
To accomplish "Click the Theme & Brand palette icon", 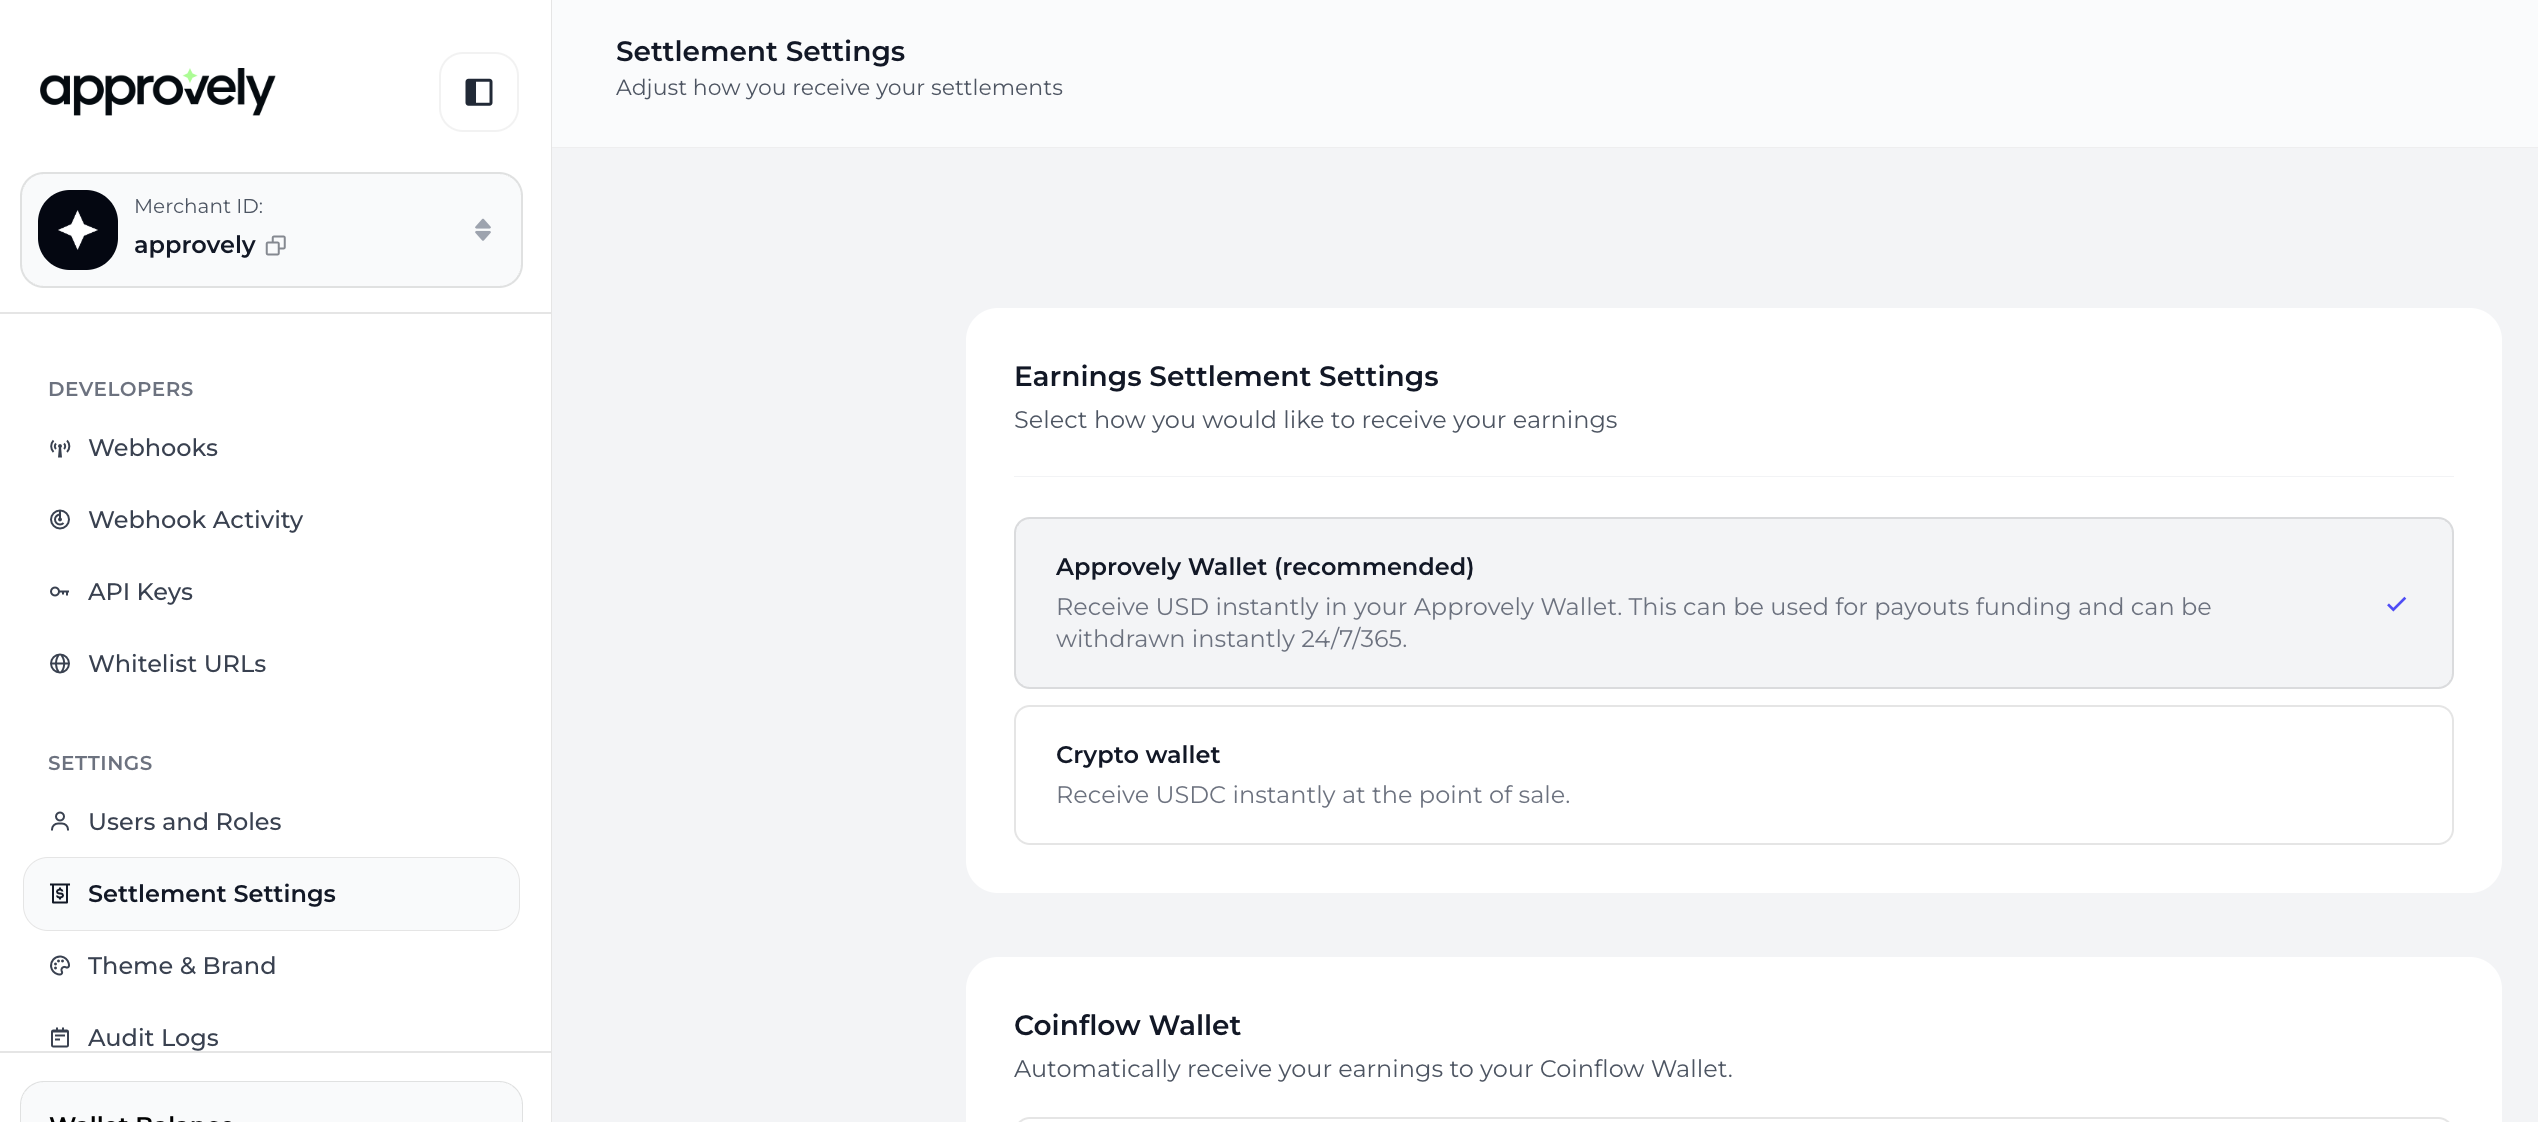I will (60, 966).
